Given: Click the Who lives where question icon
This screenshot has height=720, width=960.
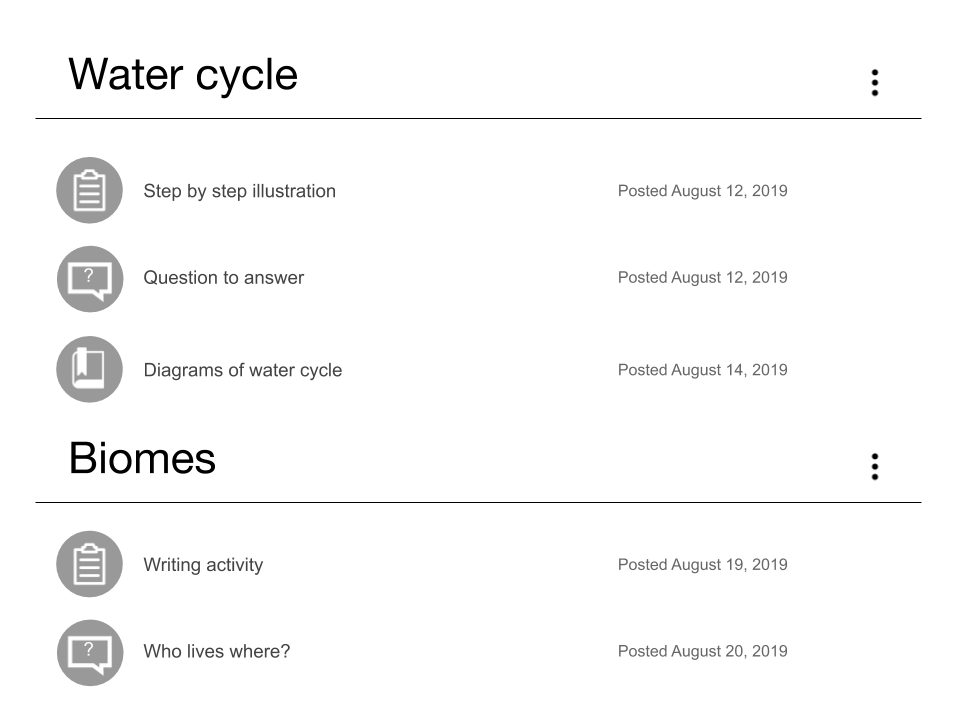Looking at the screenshot, I should point(90,653).
